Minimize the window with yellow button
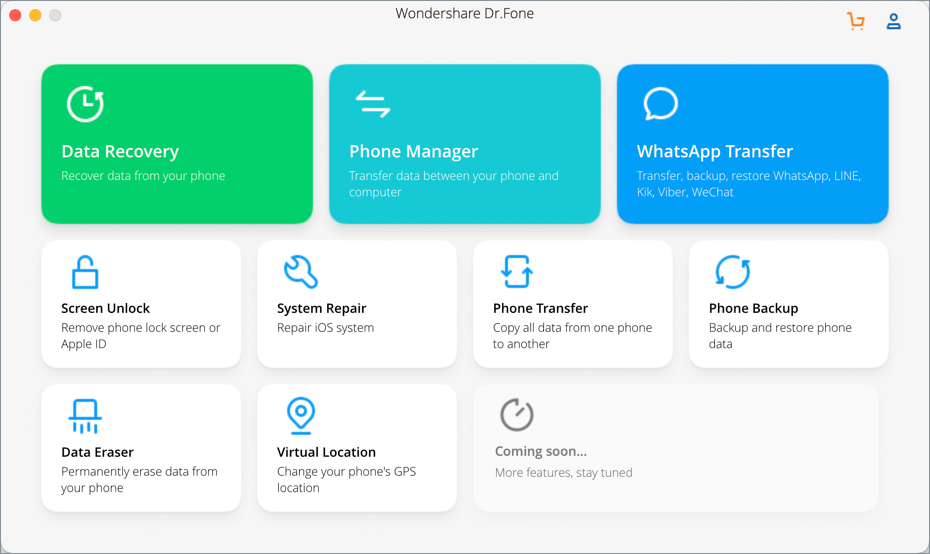This screenshot has height=554, width=930. click(x=36, y=15)
